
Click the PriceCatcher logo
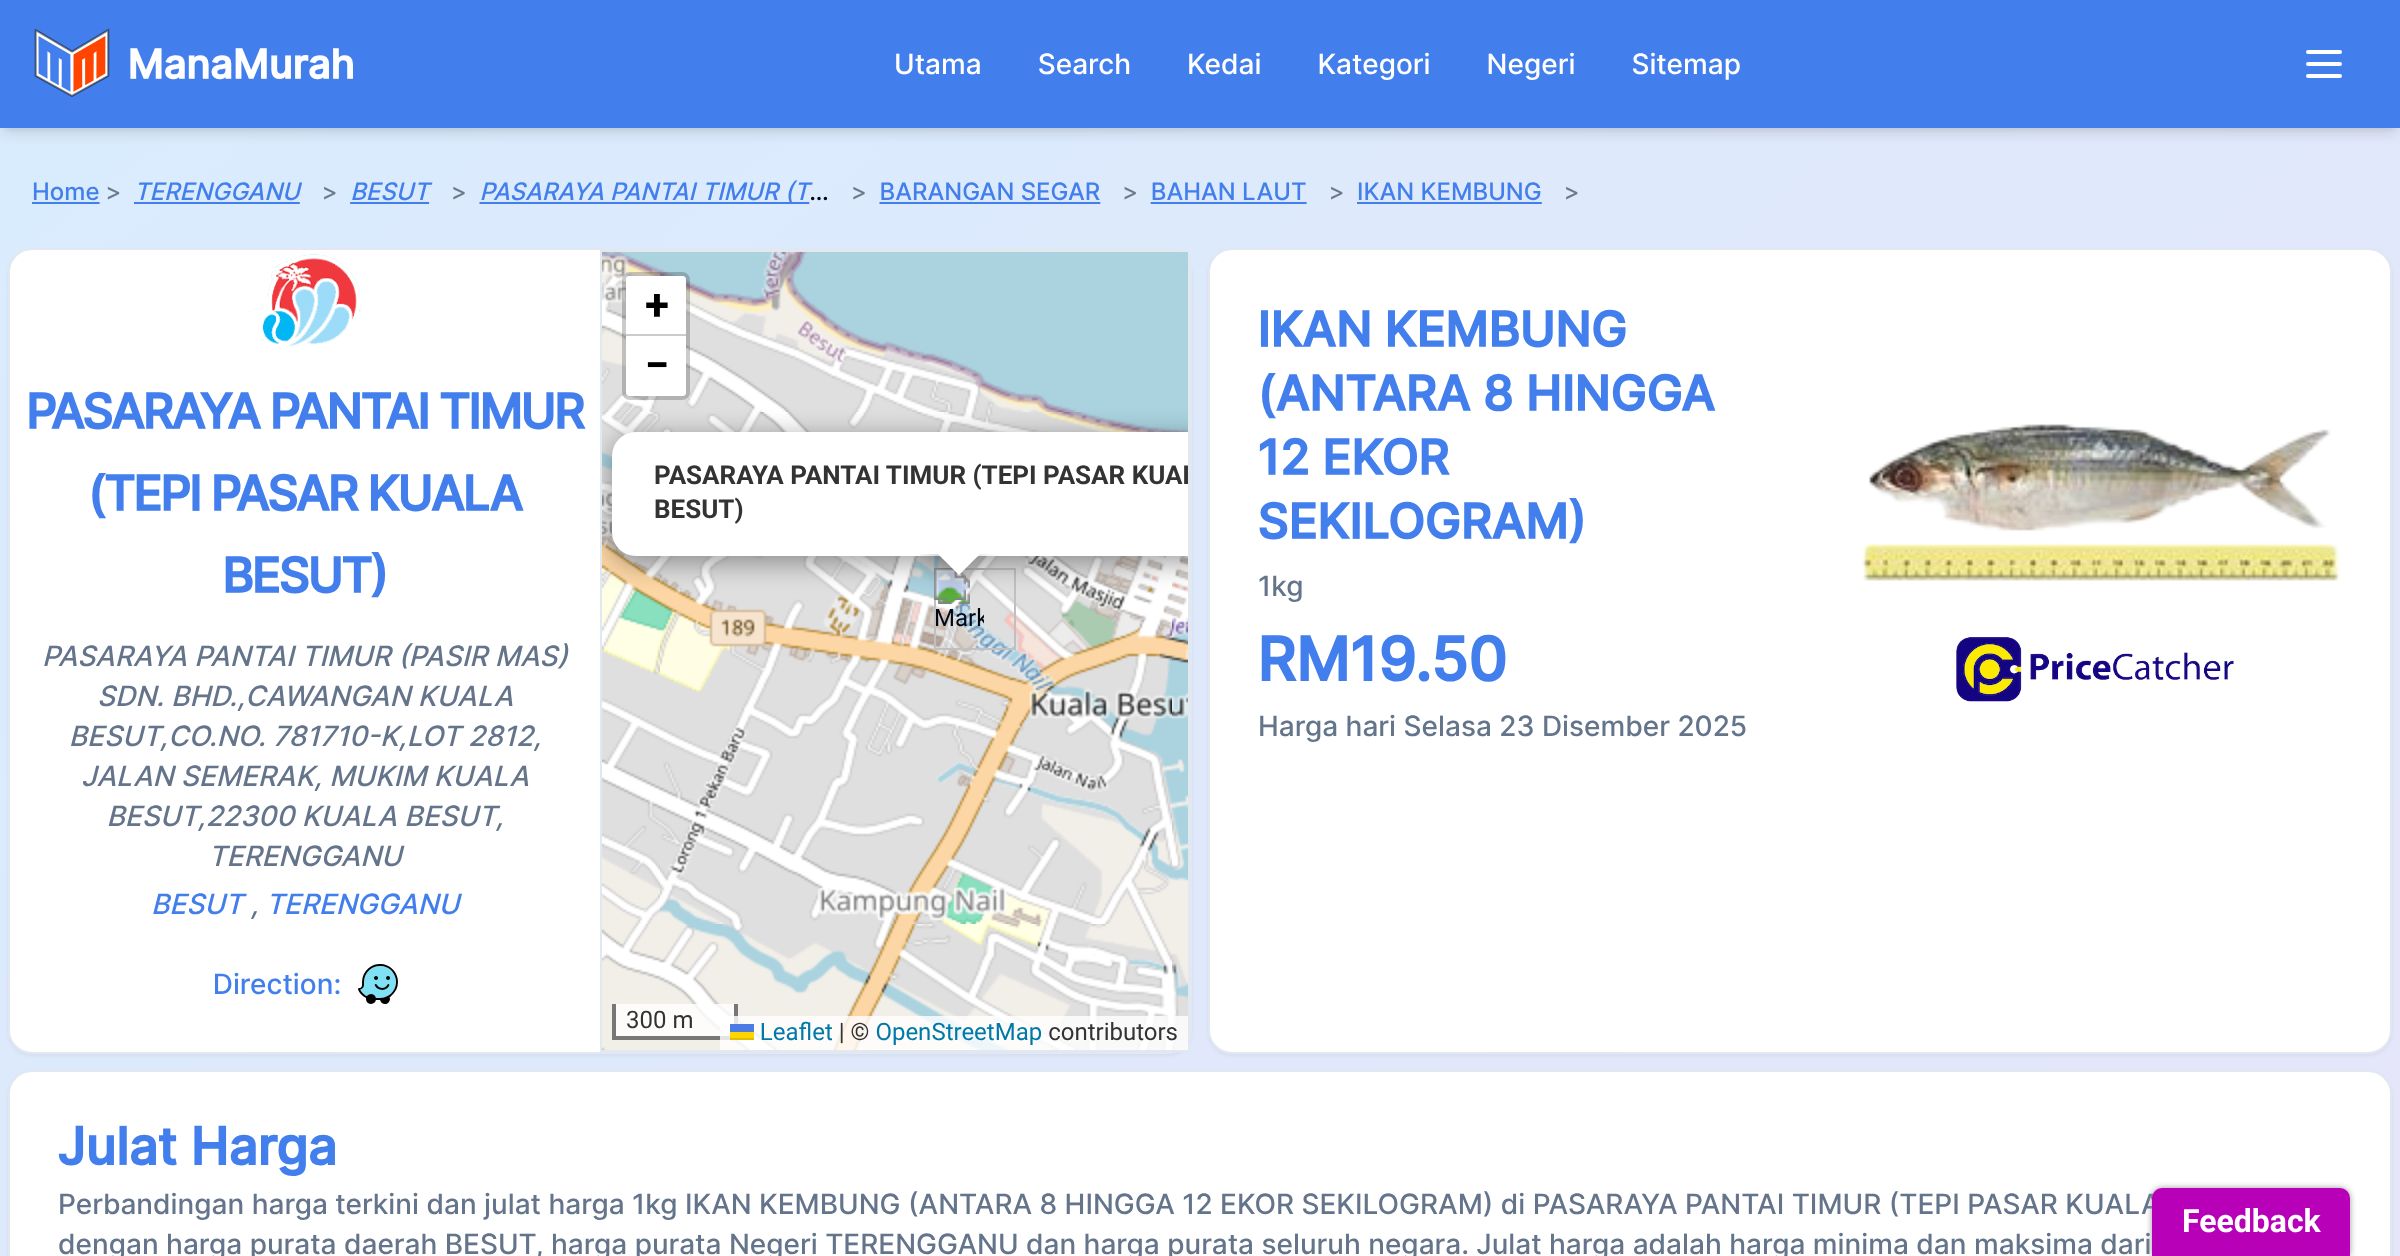pyautogui.click(x=2094, y=668)
